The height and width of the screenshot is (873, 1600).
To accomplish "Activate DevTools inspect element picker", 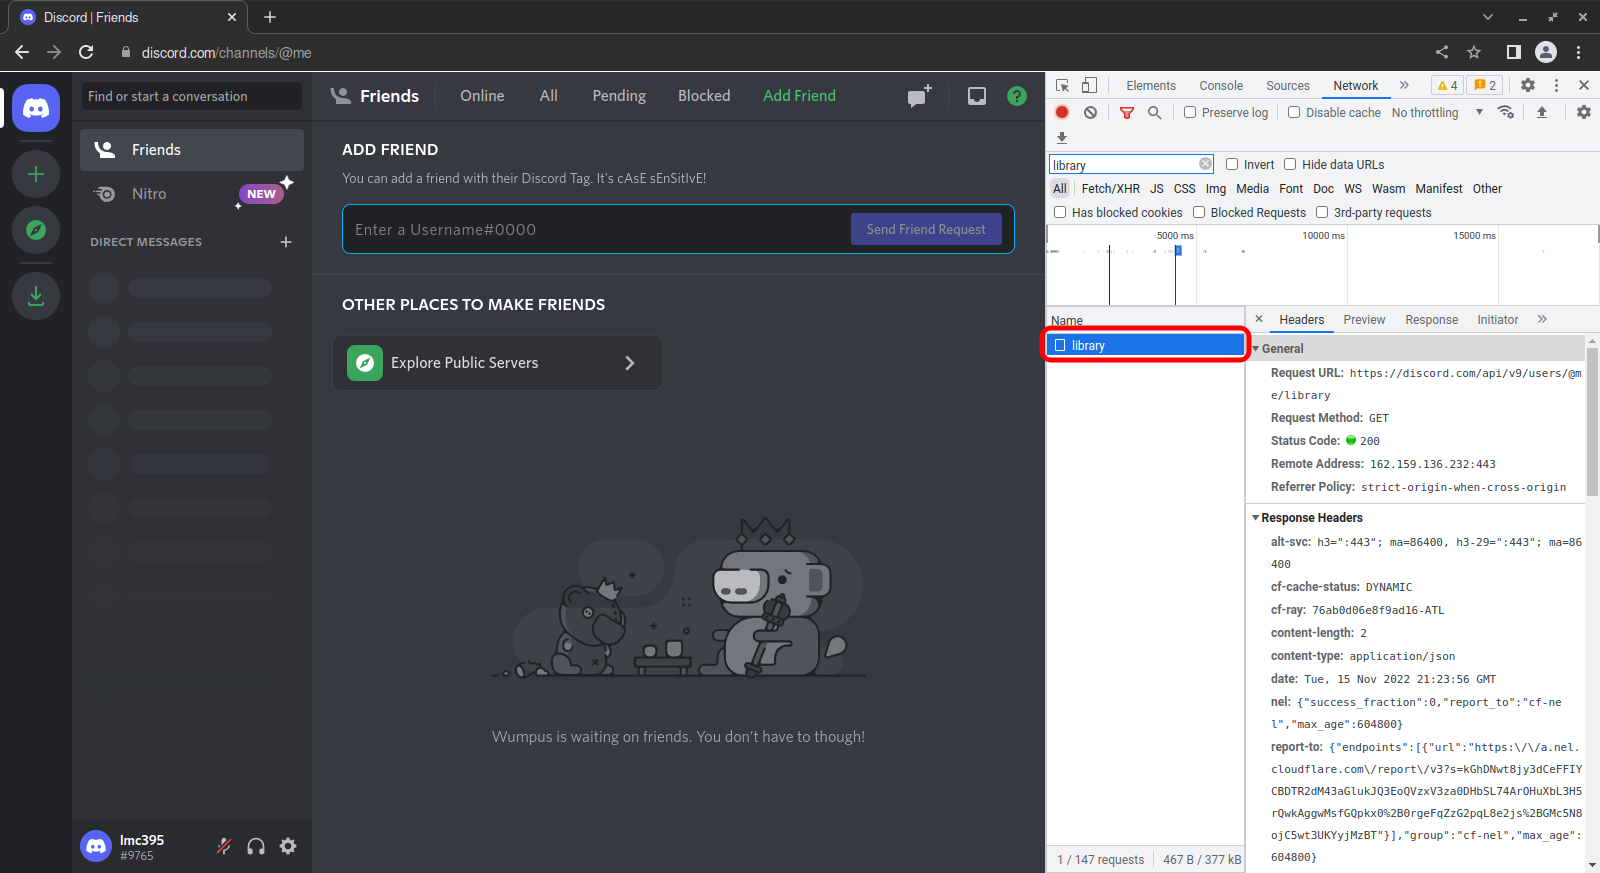I will [x=1063, y=85].
